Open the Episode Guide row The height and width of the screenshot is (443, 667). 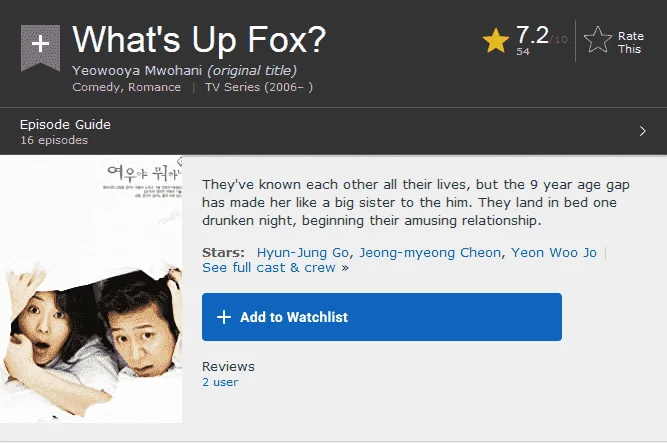334,131
